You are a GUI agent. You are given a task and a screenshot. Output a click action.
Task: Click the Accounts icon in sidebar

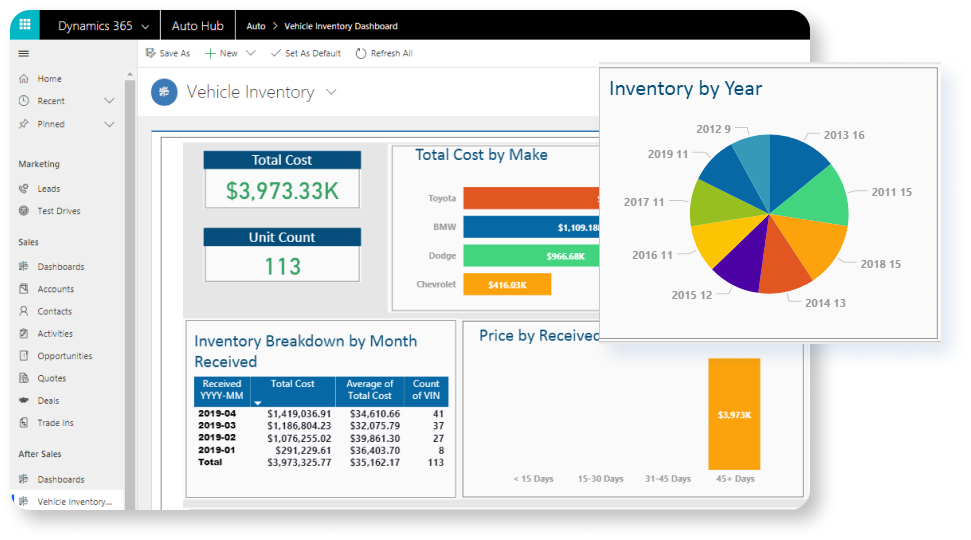pos(24,289)
